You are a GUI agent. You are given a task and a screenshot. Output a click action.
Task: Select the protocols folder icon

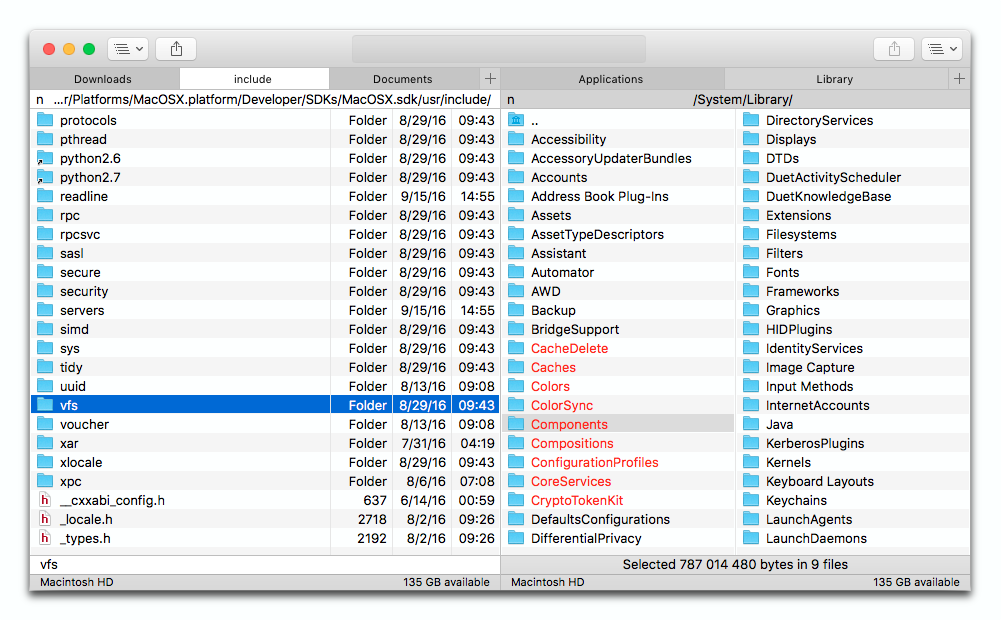coord(45,120)
